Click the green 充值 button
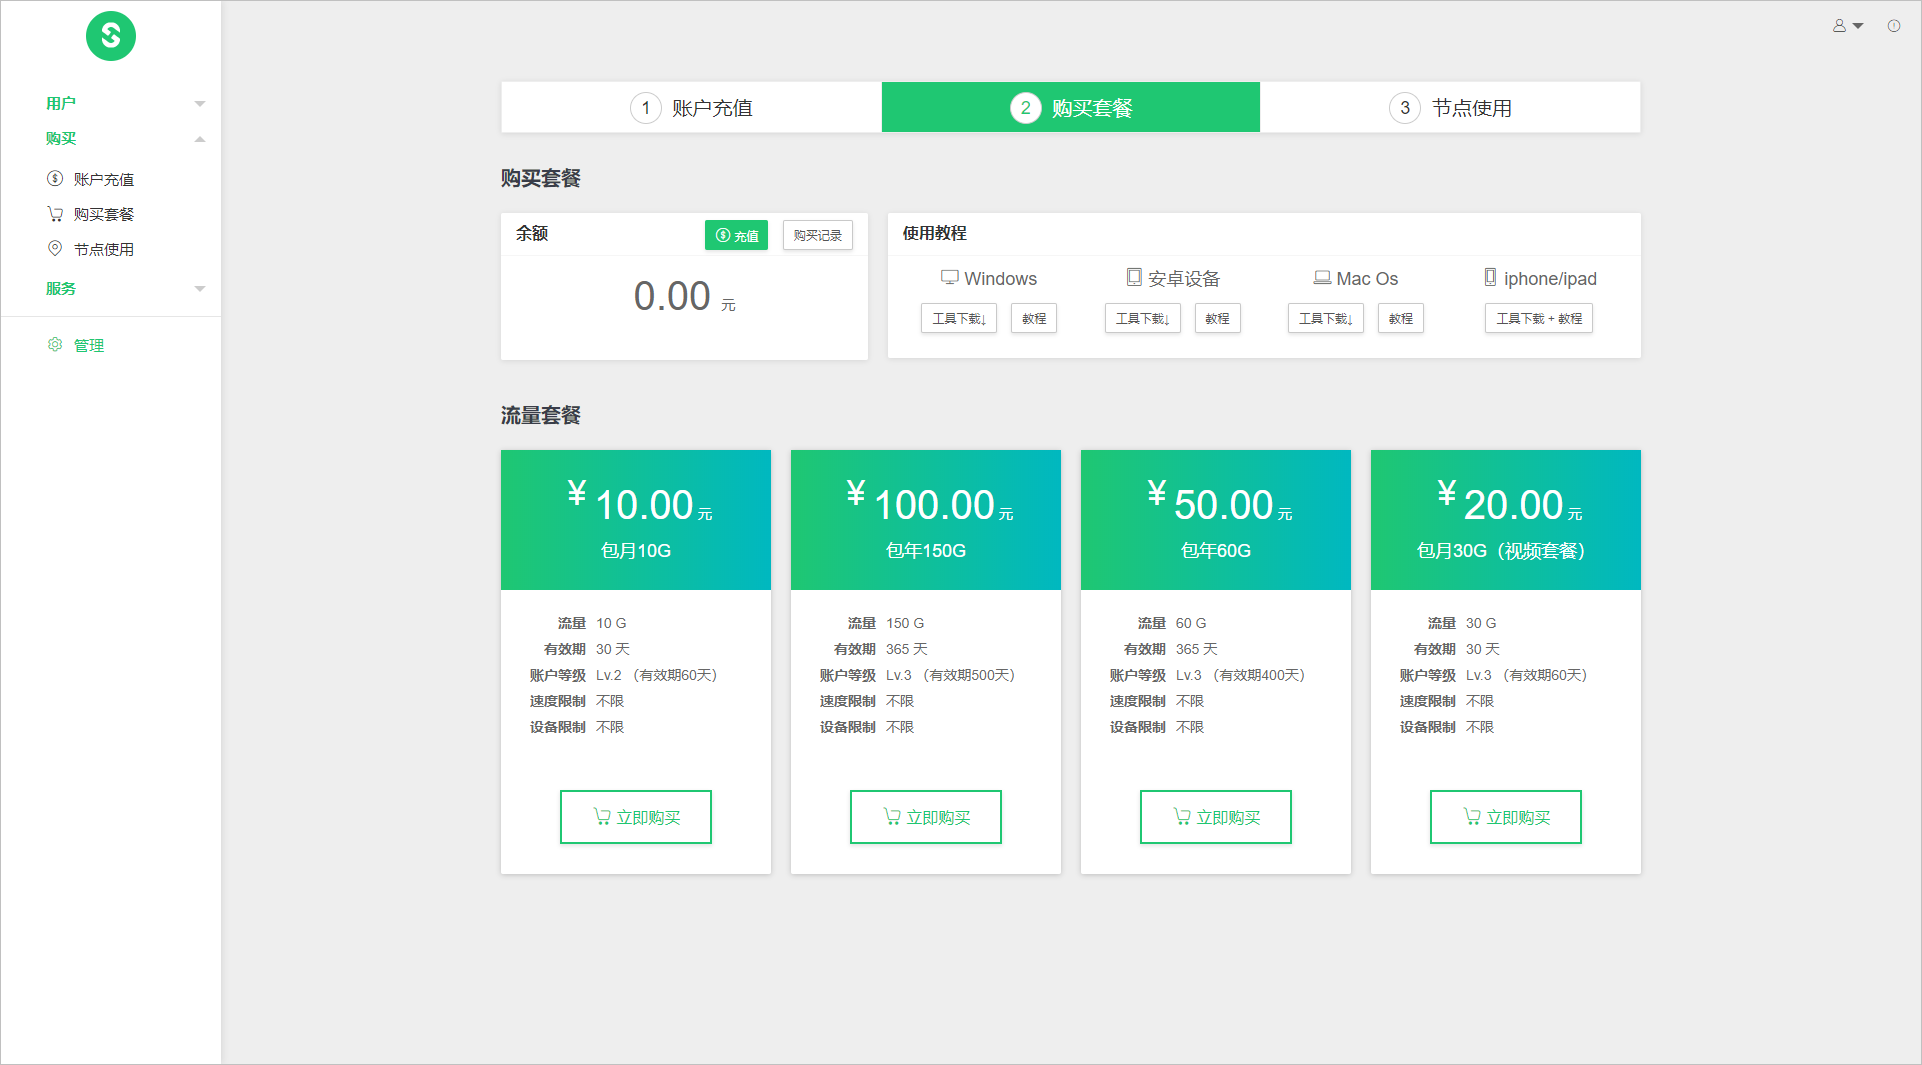 (736, 235)
